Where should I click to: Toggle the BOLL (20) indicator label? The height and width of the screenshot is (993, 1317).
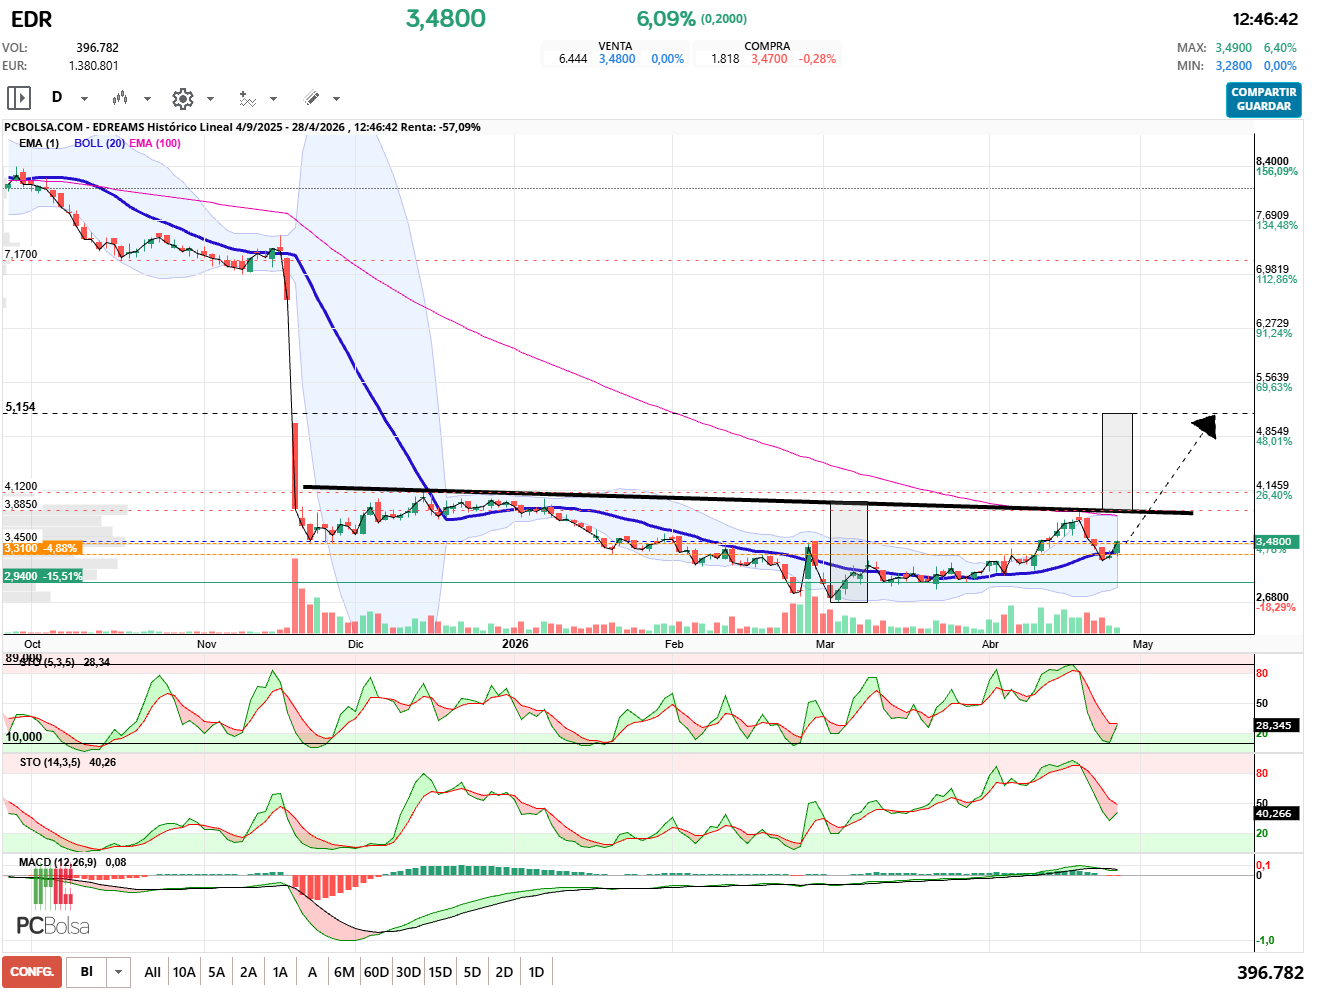click(x=99, y=143)
